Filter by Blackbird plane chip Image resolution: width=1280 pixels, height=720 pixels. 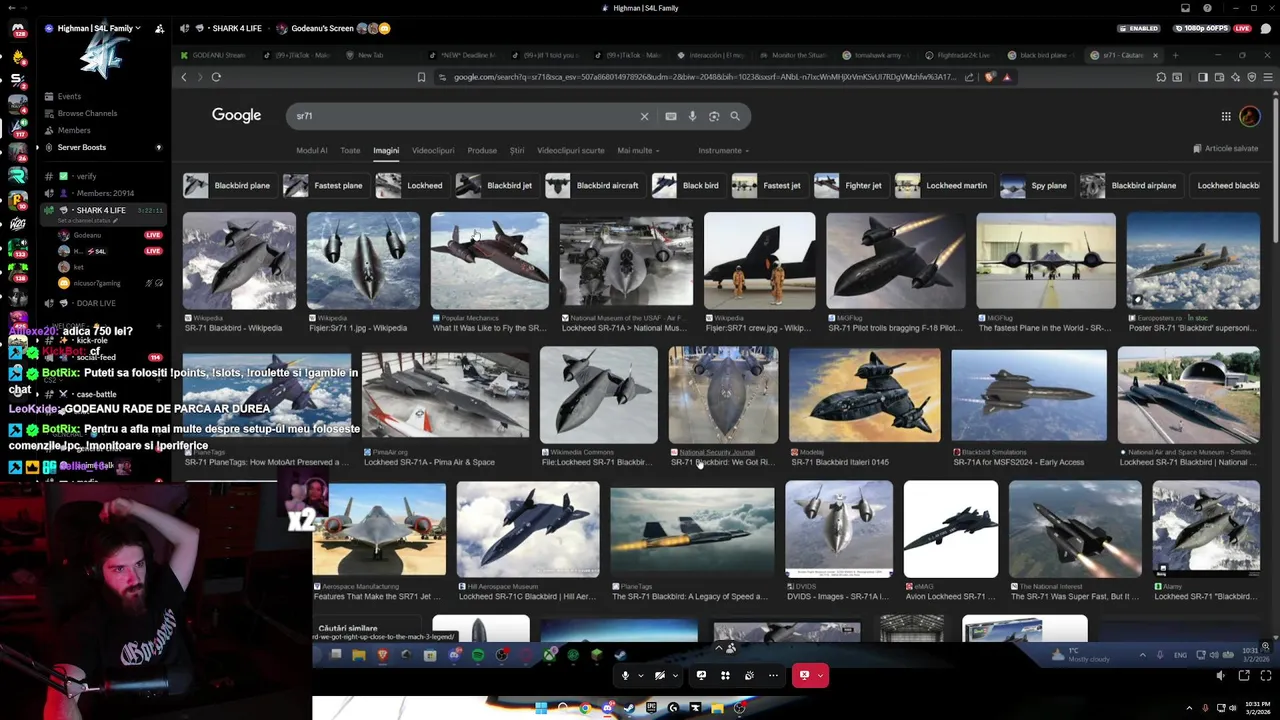[x=228, y=185]
